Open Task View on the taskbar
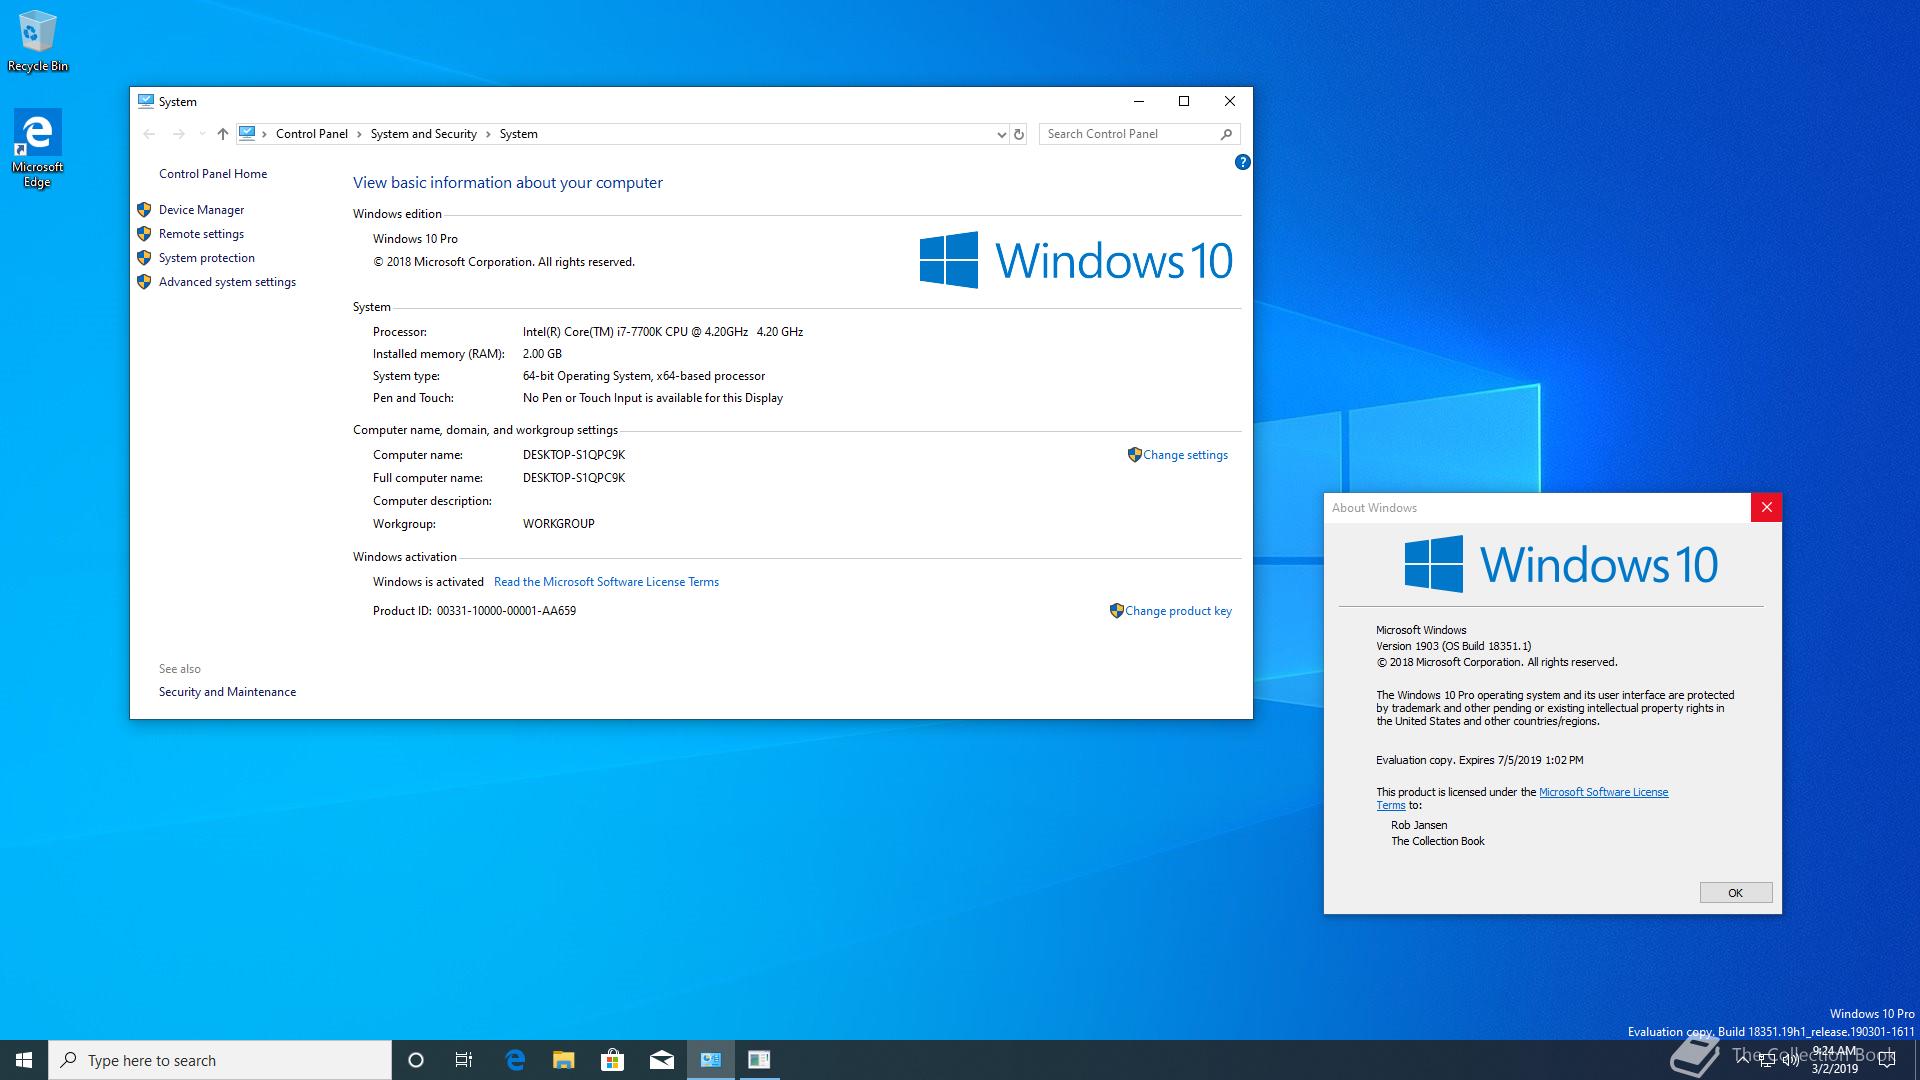This screenshot has height=1080, width=1920. click(464, 1060)
